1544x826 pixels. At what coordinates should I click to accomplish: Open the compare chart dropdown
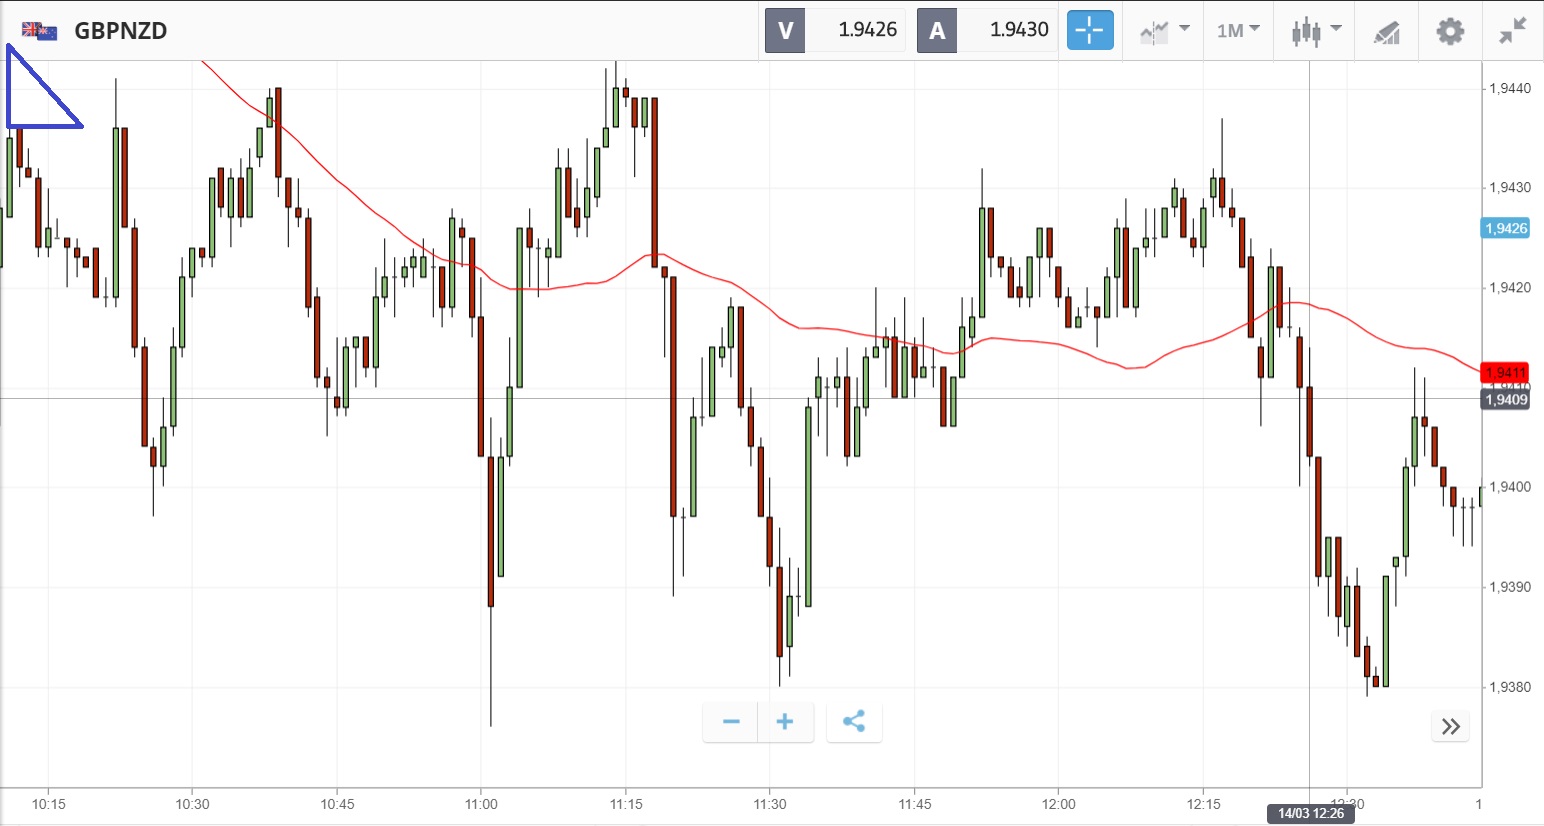click(1164, 31)
